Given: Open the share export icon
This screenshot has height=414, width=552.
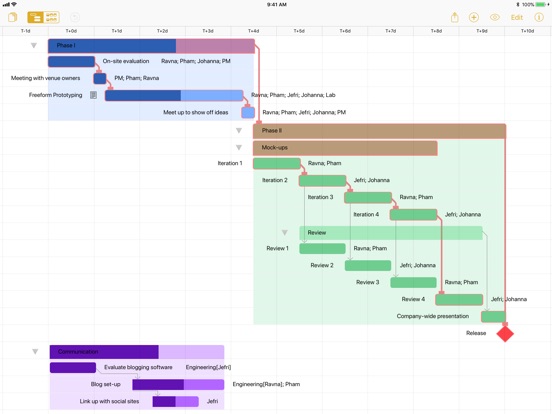Looking at the screenshot, I should pos(454,17).
